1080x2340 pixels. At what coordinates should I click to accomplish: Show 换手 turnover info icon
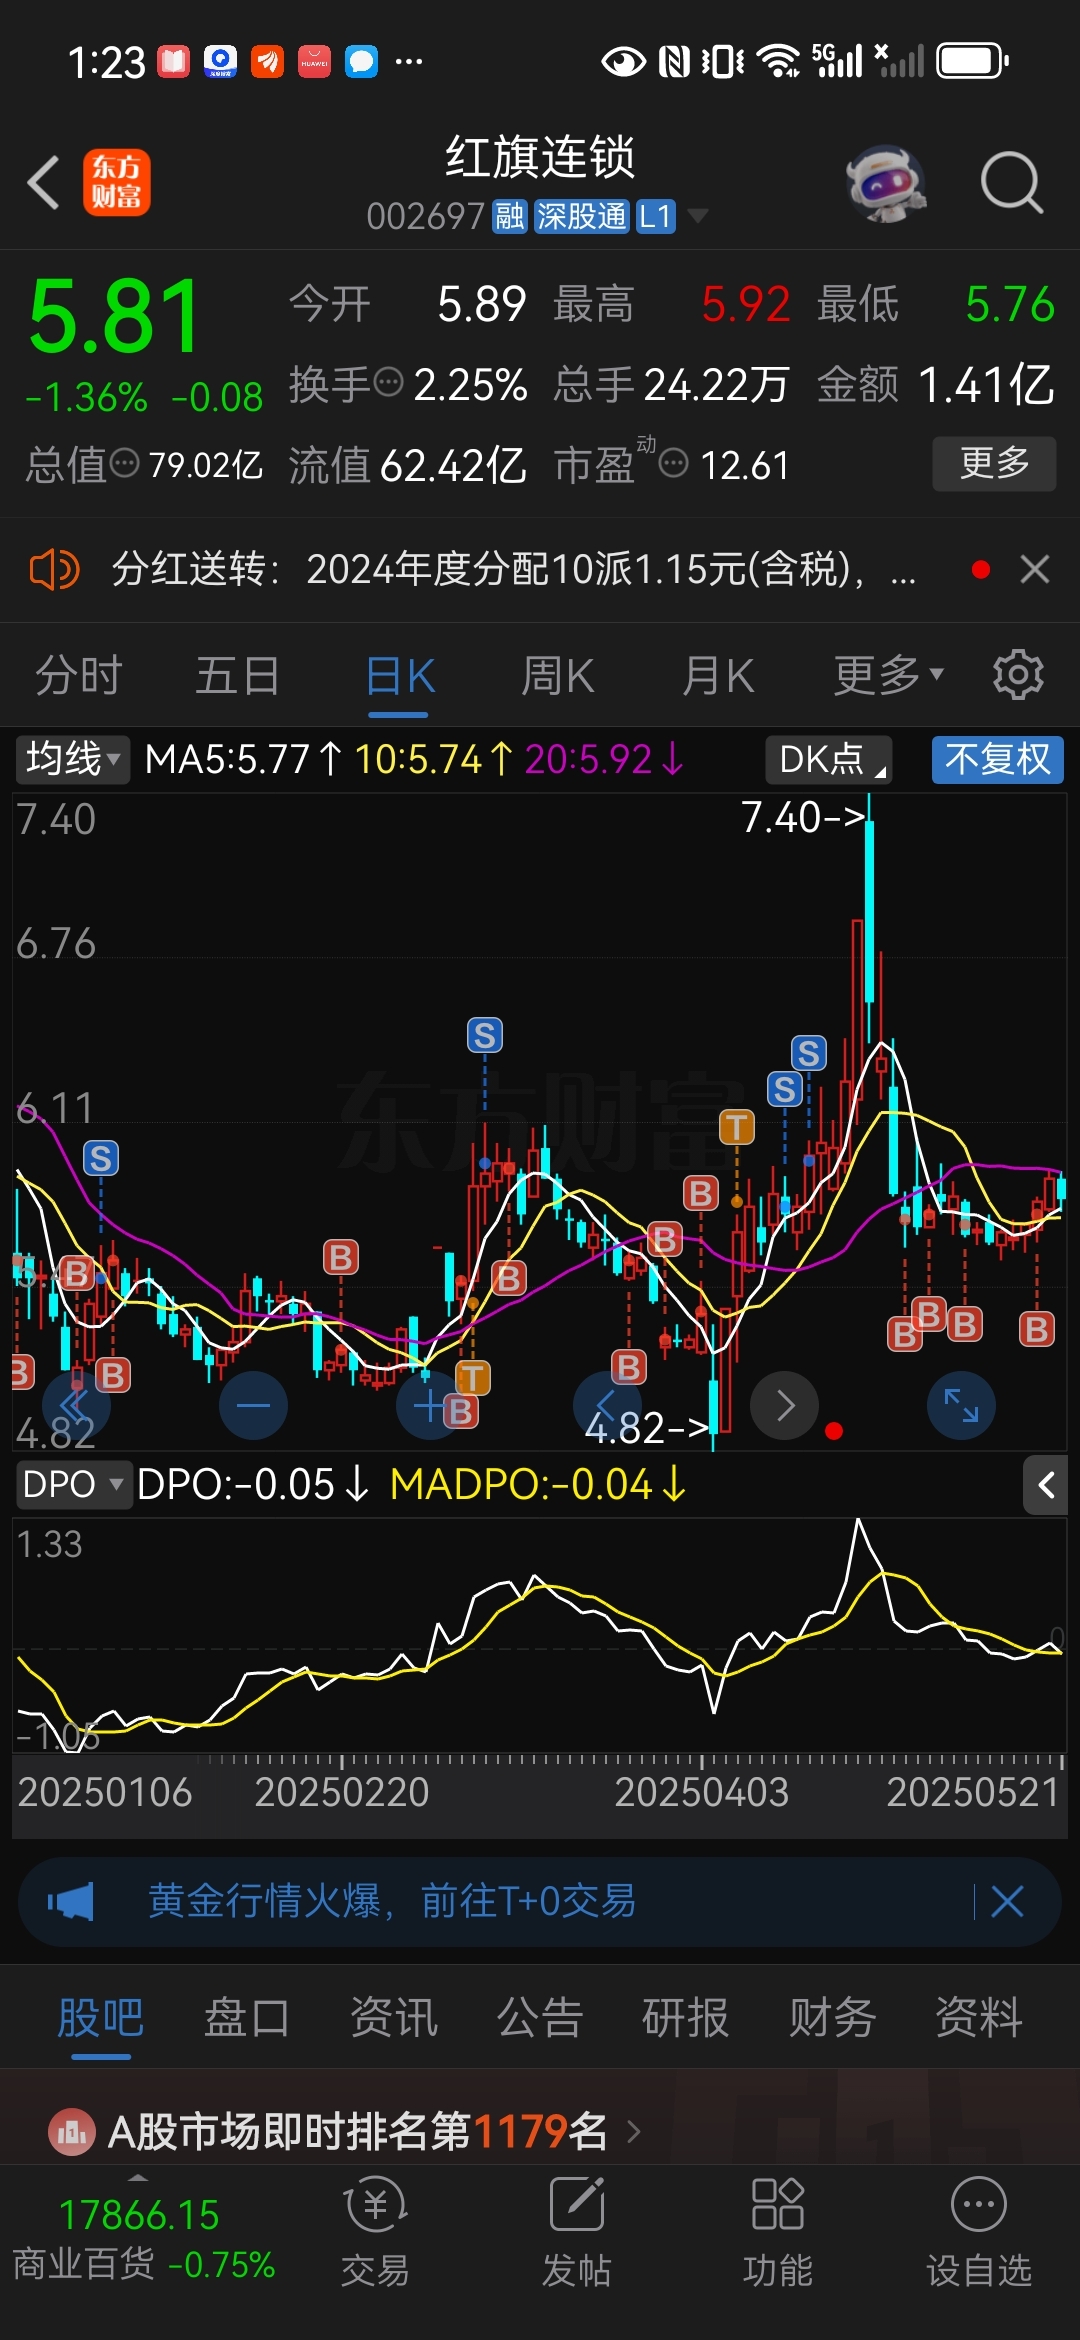(388, 382)
